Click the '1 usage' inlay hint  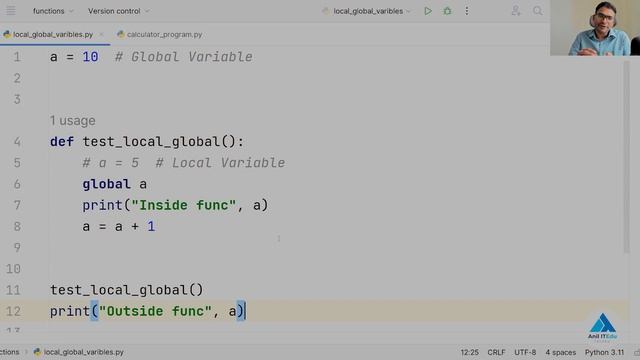[x=73, y=121]
